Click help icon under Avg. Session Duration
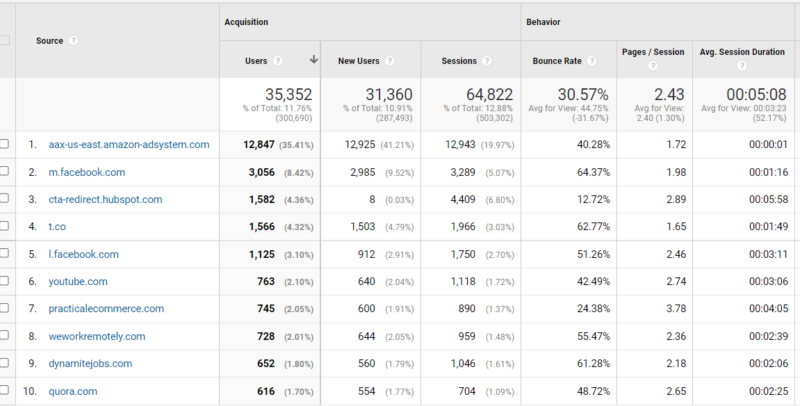 coord(742,66)
